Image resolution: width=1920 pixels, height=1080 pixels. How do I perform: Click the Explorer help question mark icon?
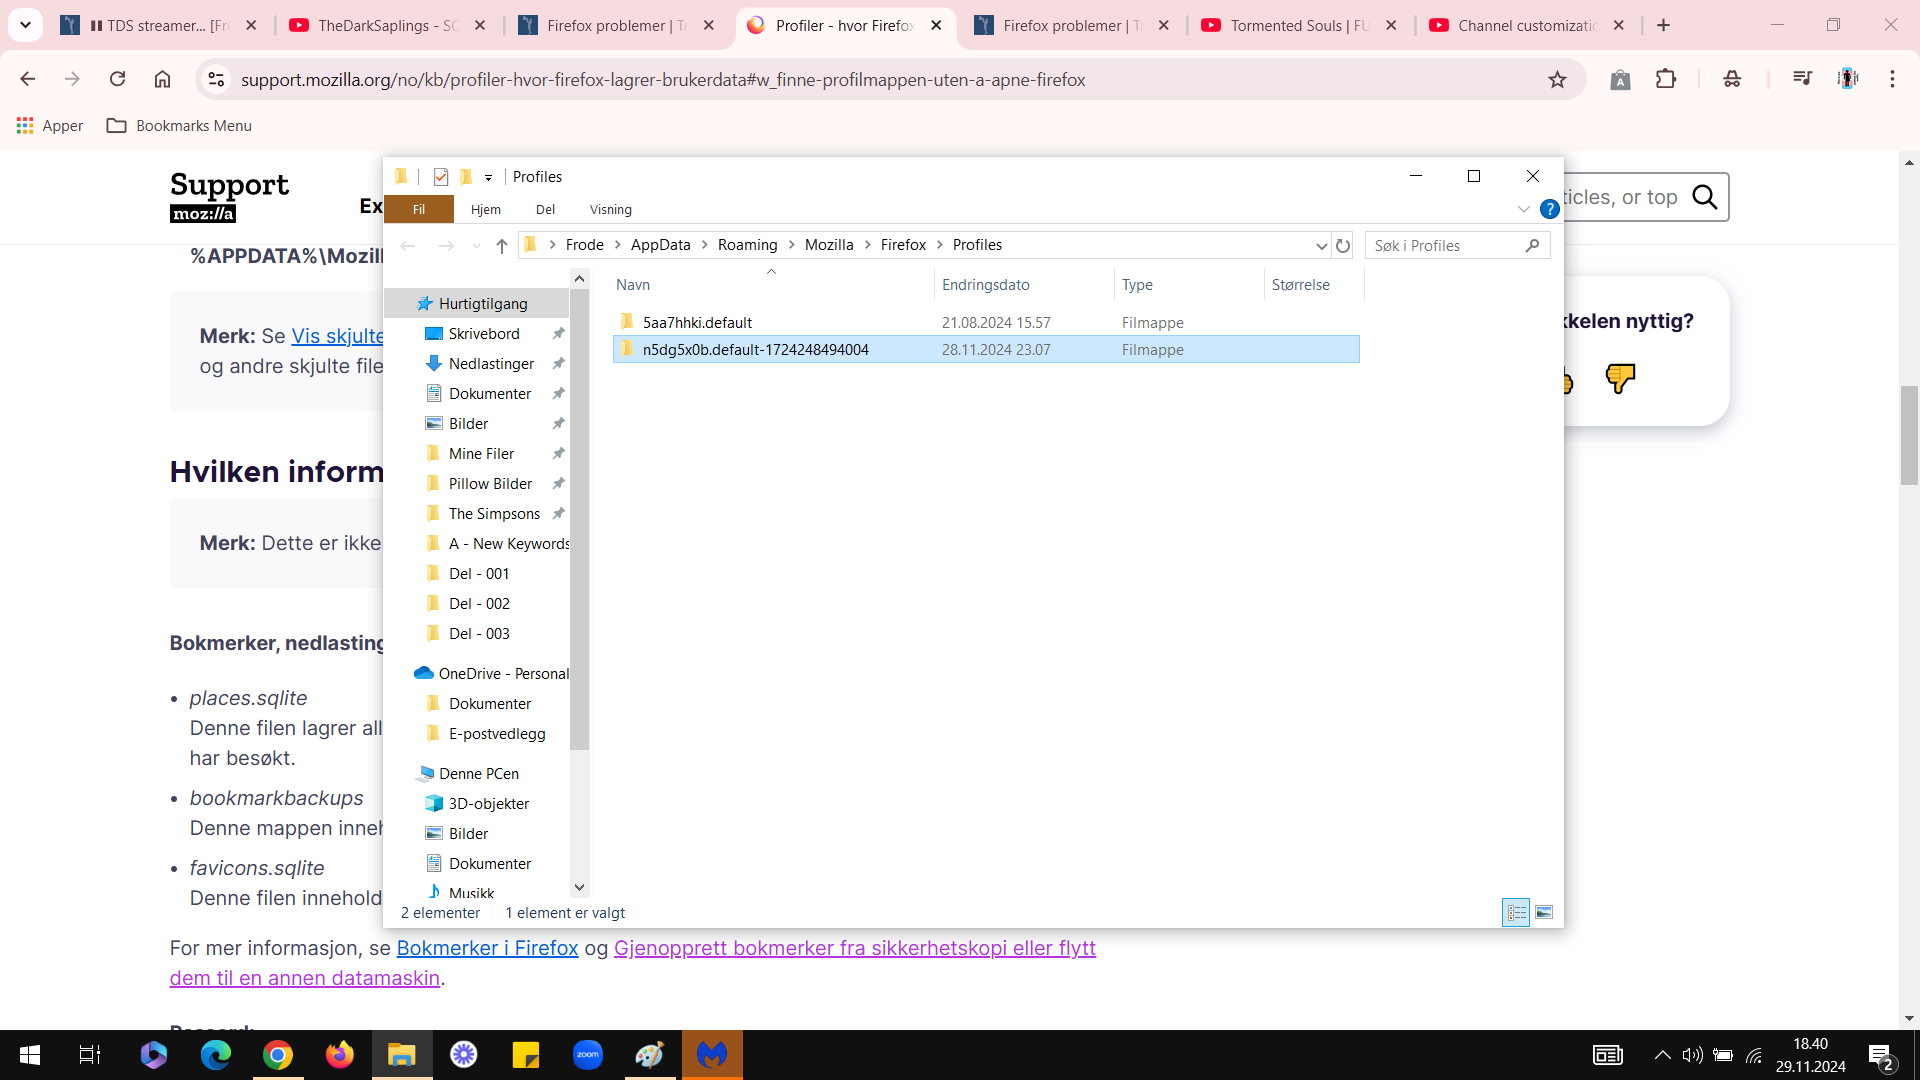[x=1549, y=209]
